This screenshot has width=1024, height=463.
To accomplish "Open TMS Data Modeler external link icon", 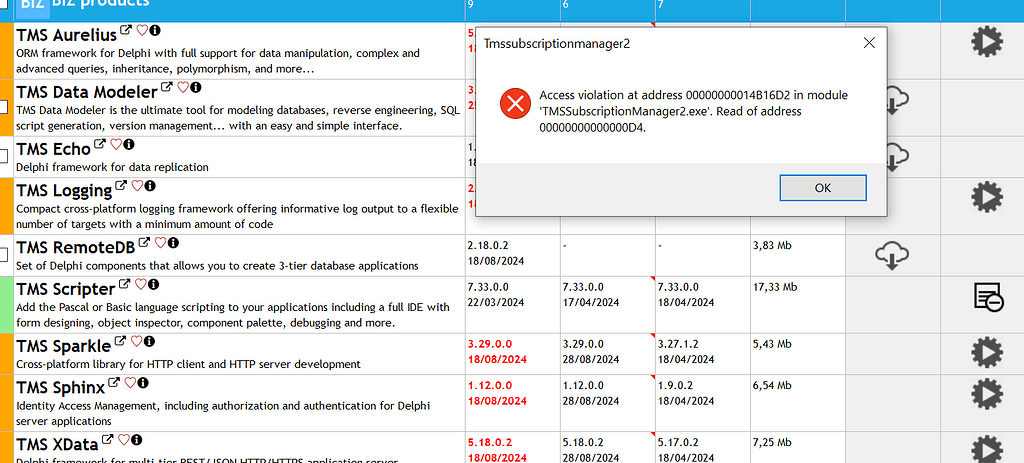I will (167, 87).
